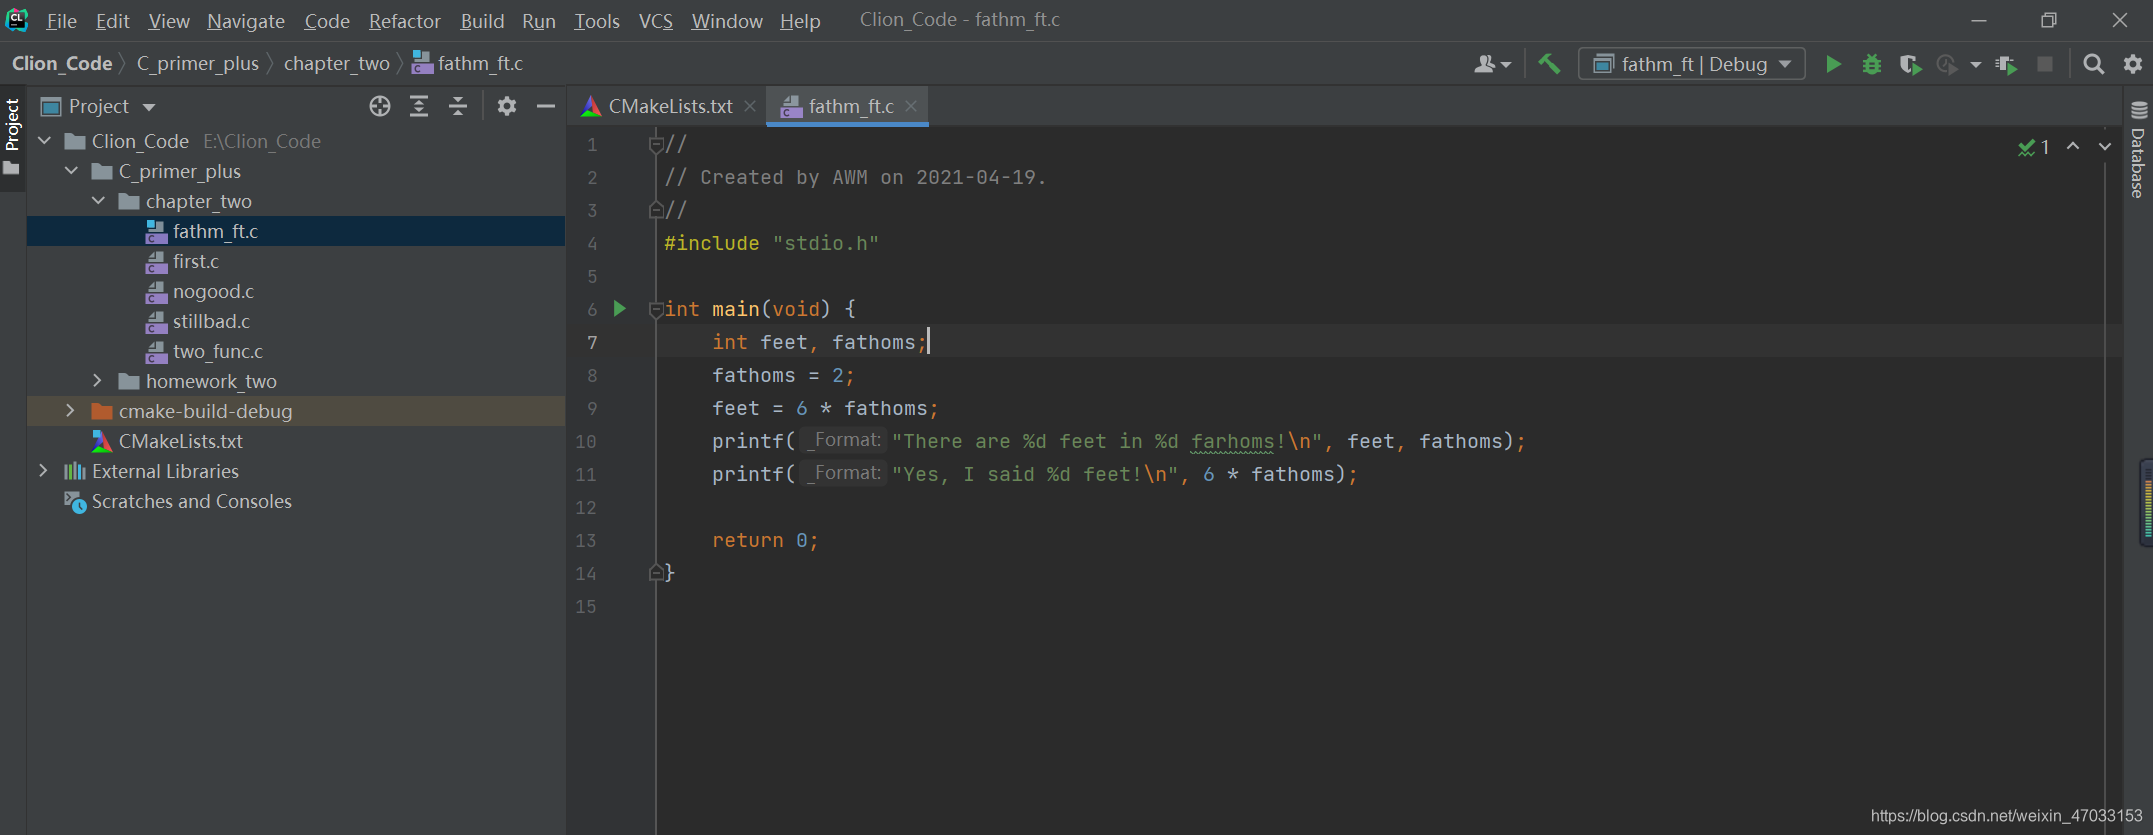Click Clion_Code breadcrumb
Screen dimensions: 2153x835
point(62,63)
